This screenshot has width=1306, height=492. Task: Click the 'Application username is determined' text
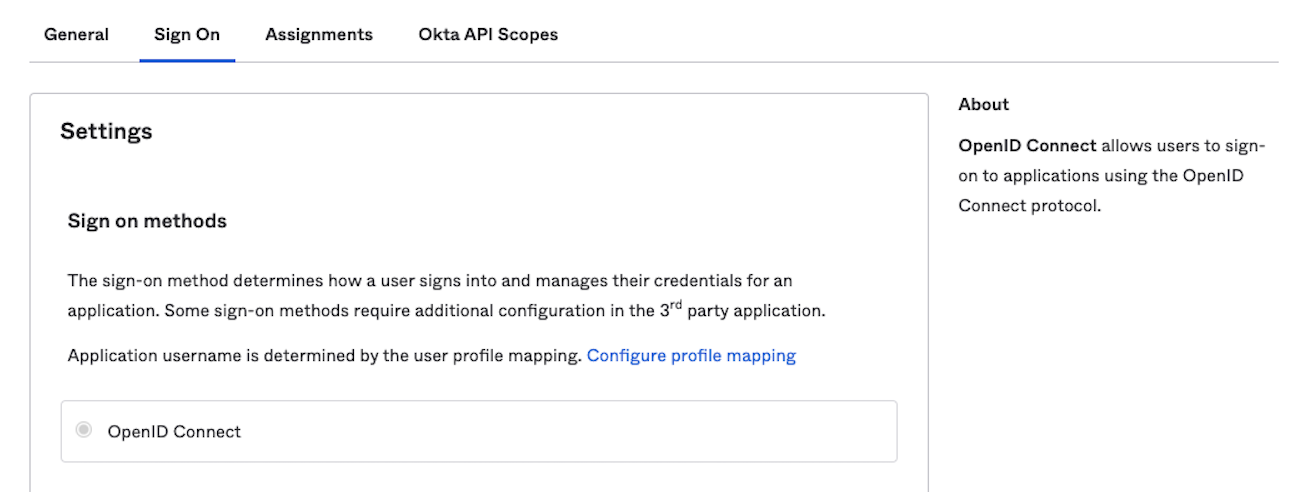[324, 356]
